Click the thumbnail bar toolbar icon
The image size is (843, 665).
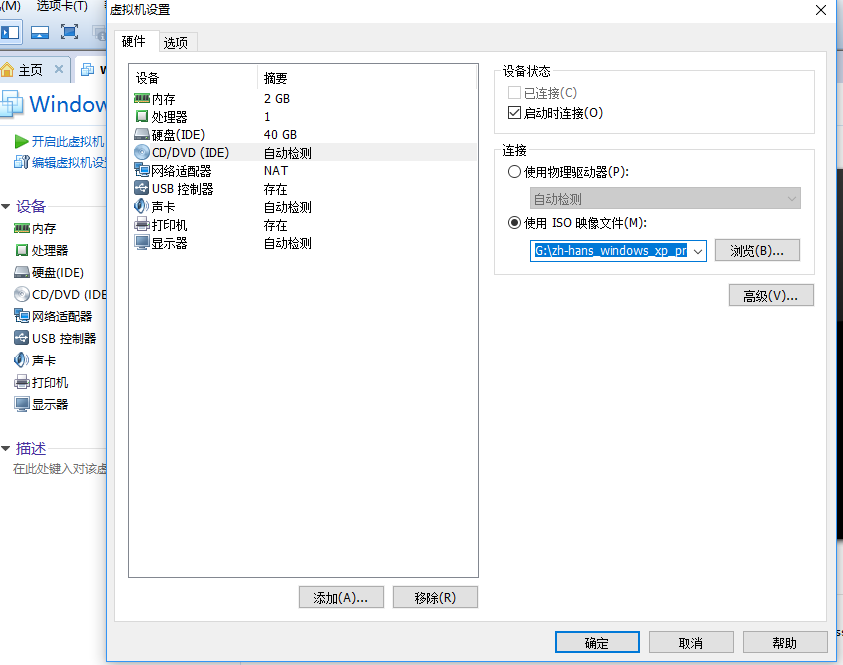click(x=40, y=32)
